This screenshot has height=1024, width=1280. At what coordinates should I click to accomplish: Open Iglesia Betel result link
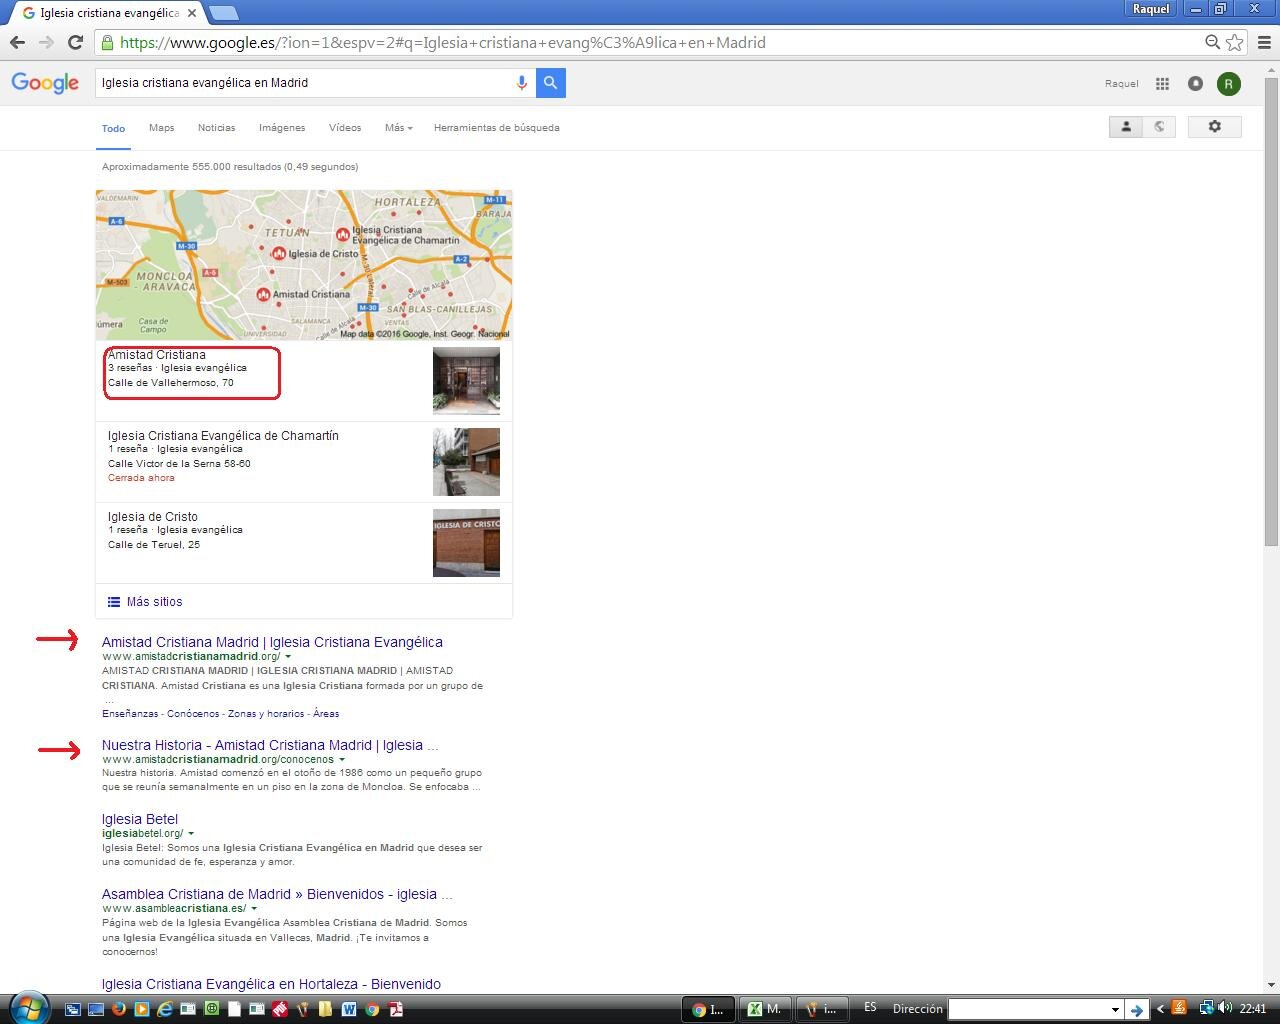(x=140, y=819)
